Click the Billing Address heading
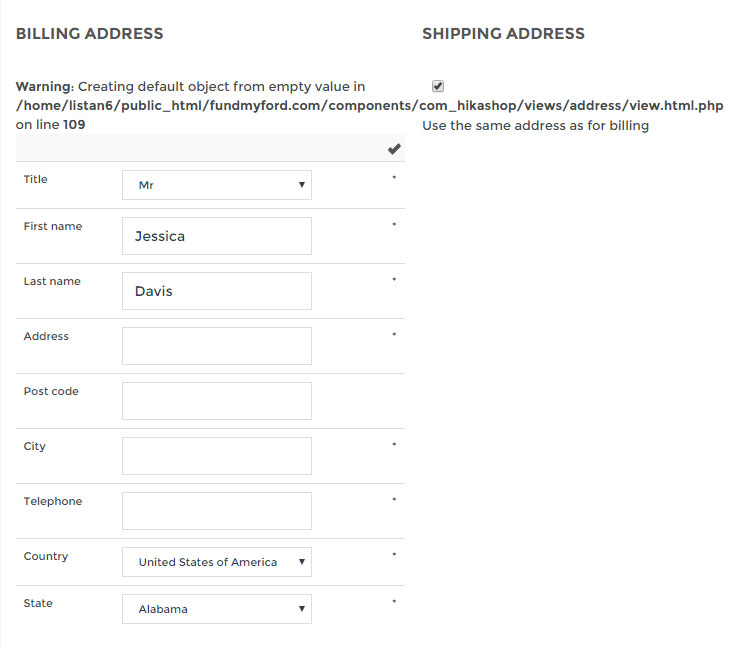The image size is (745, 646). tap(89, 34)
